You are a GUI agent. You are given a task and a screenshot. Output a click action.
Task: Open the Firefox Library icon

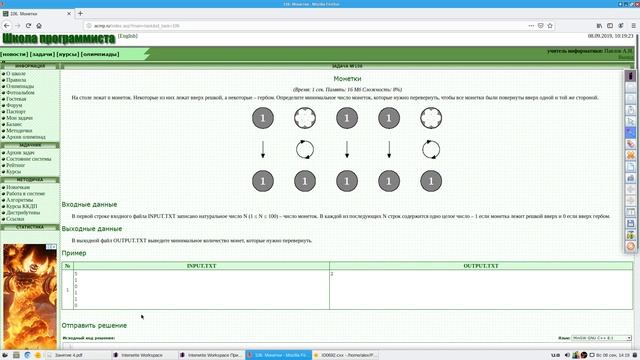click(599, 25)
